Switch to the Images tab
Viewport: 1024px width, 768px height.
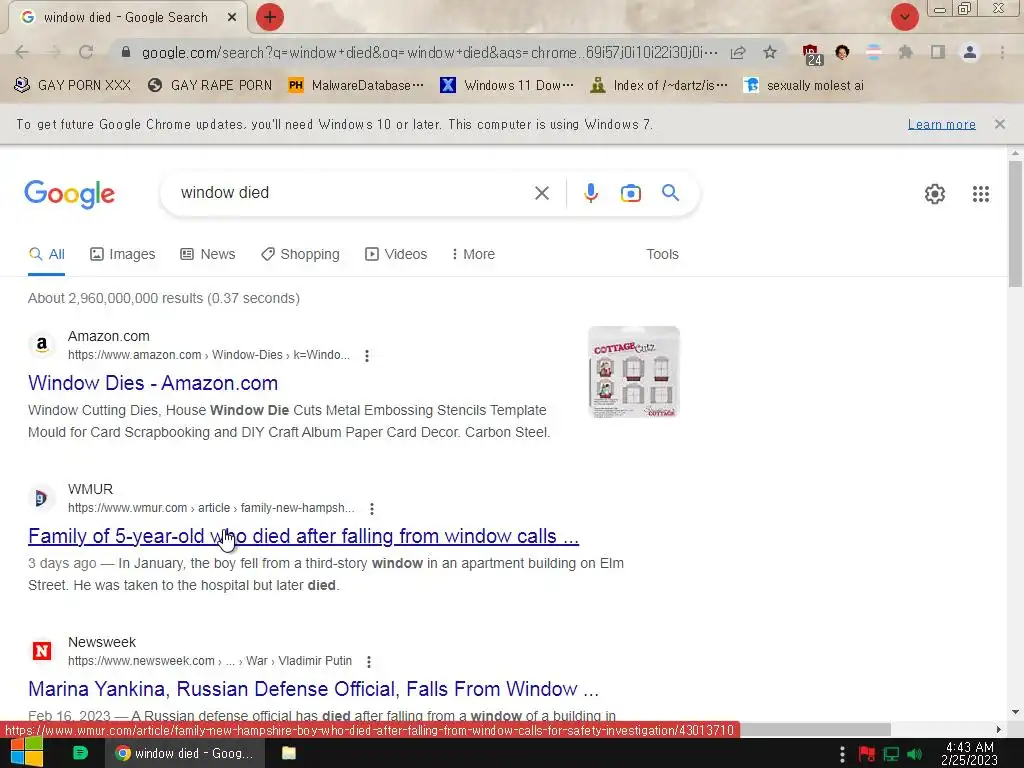click(122, 255)
